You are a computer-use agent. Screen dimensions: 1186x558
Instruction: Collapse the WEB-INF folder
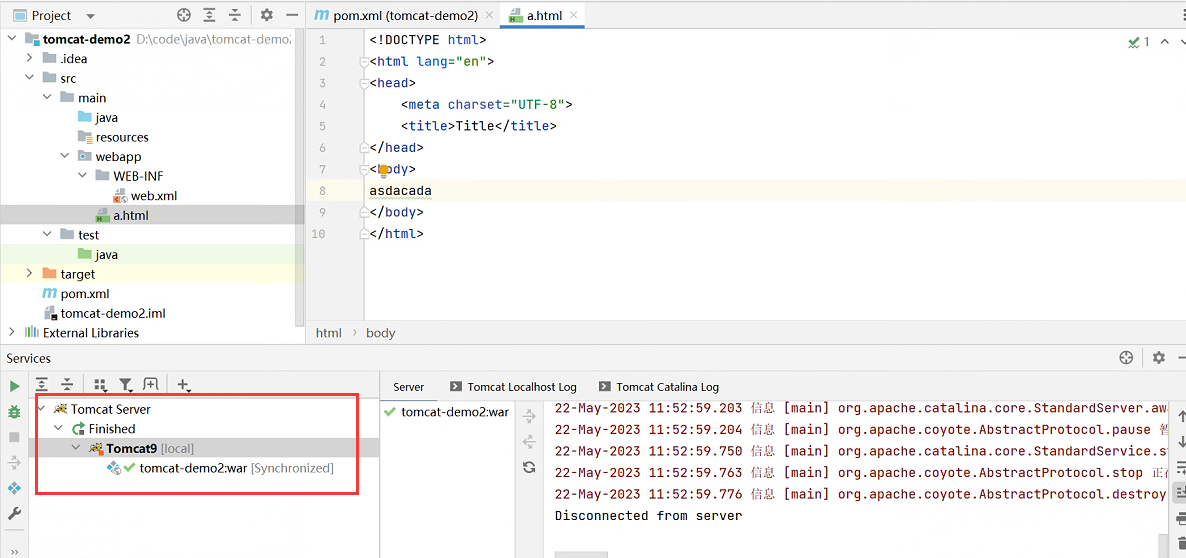point(82,176)
